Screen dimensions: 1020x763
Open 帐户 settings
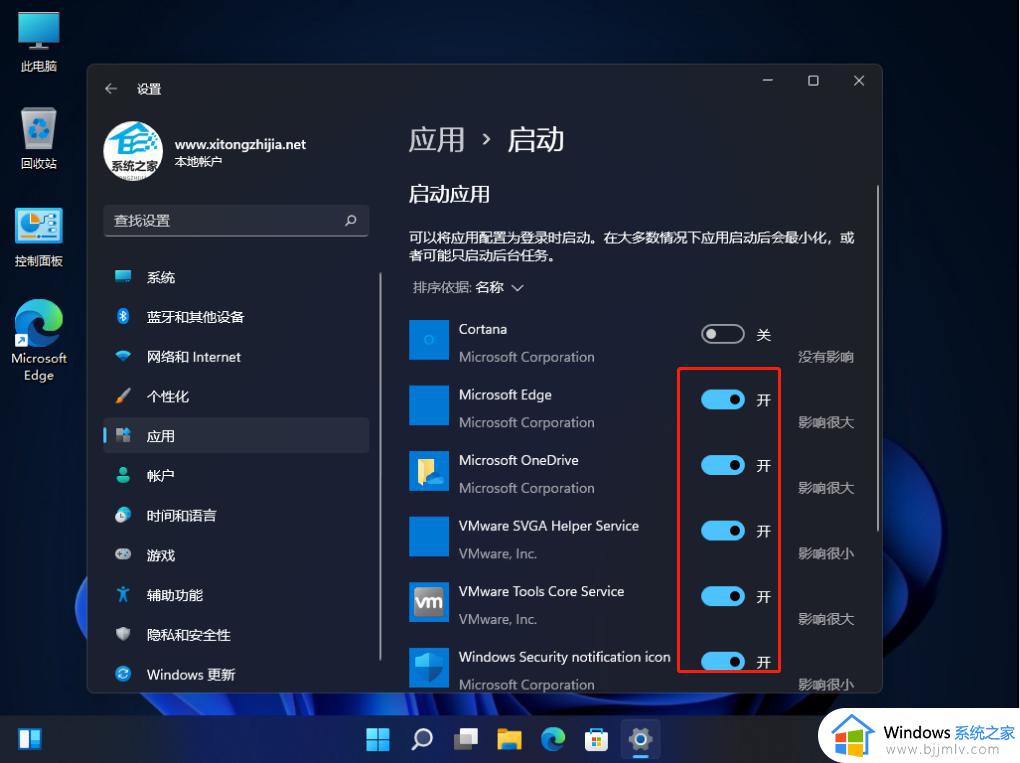pos(236,475)
